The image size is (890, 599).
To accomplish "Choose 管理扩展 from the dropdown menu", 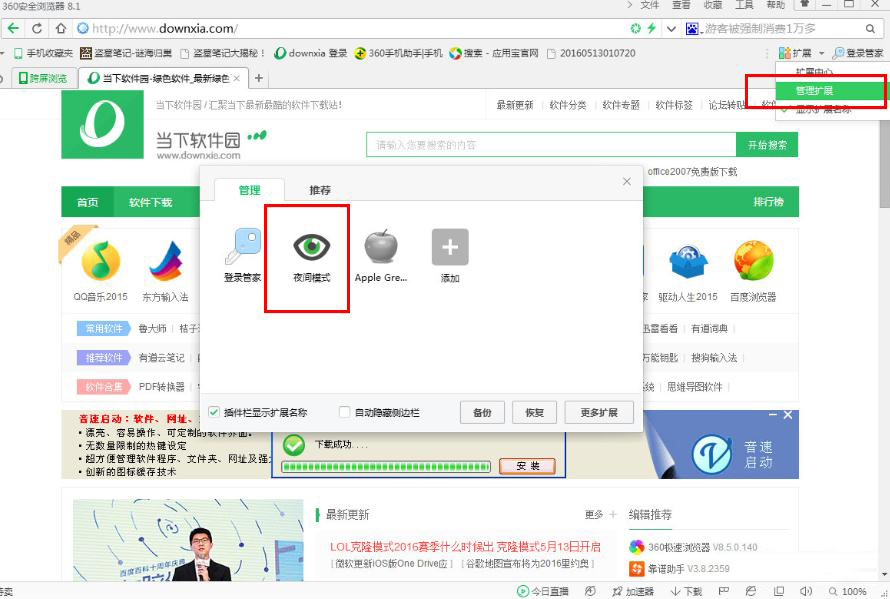I will (x=815, y=91).
